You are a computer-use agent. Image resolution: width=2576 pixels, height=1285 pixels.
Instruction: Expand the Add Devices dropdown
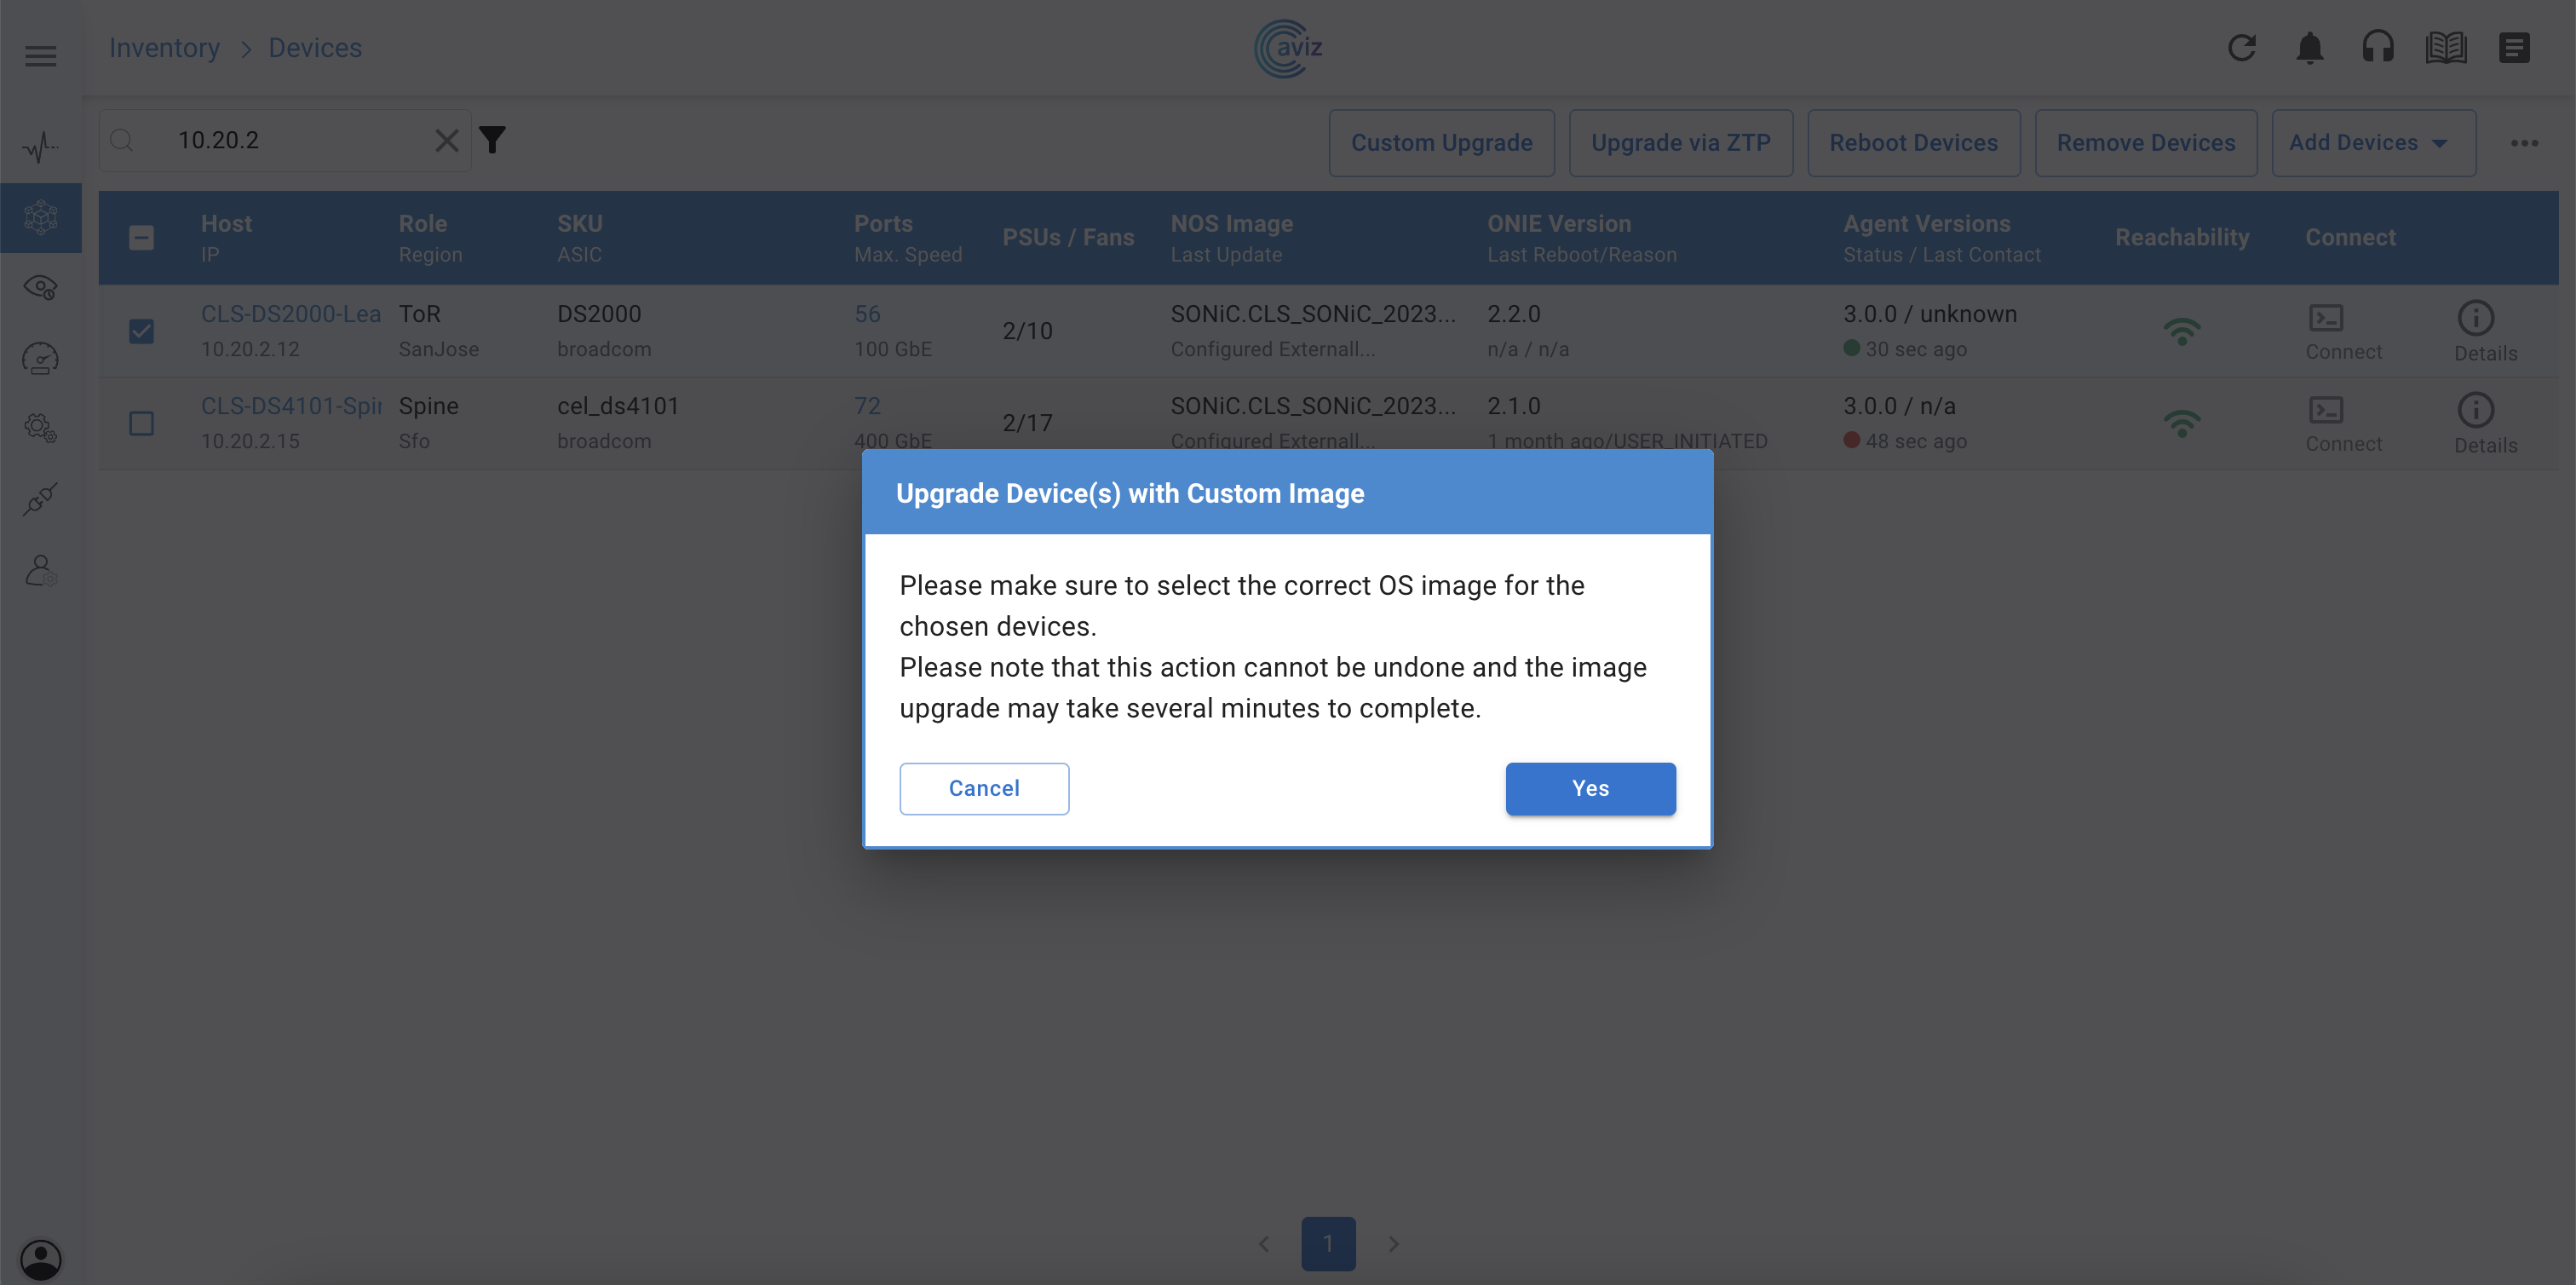click(2372, 143)
